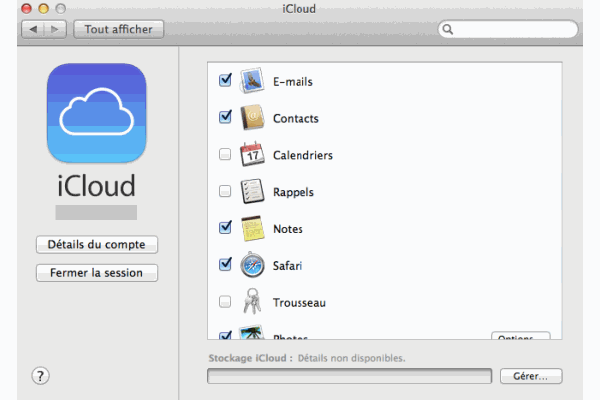Click the Safari compass icon
The image size is (600, 400).
(252, 264)
